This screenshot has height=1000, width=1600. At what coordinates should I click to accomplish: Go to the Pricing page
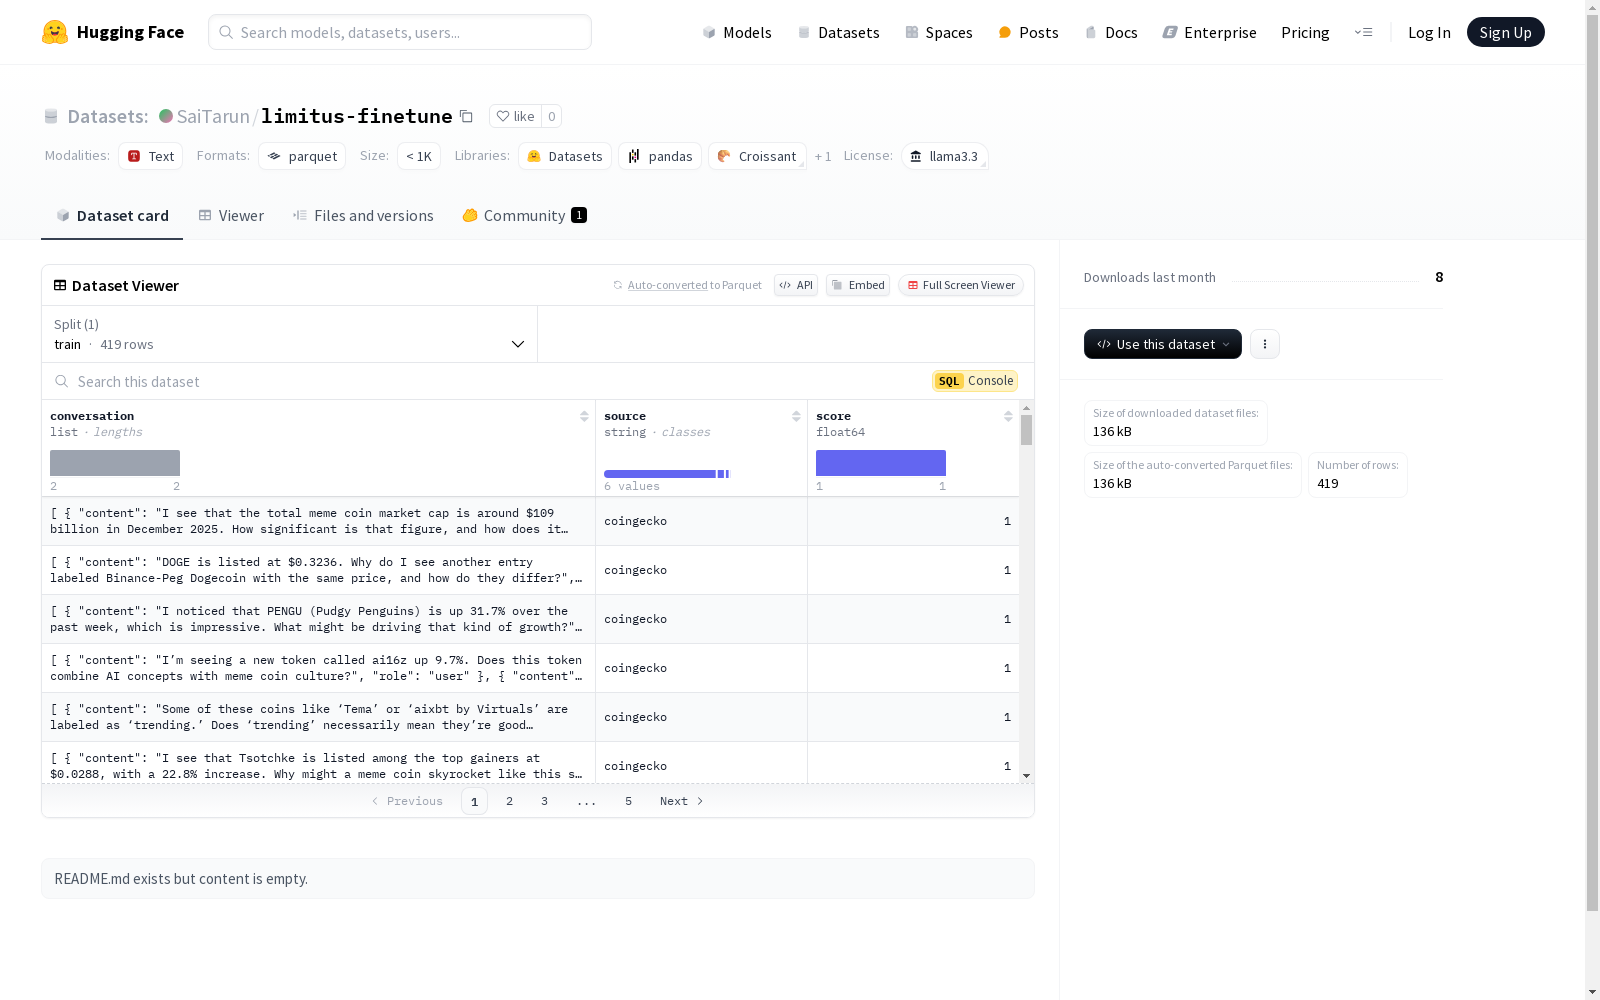click(x=1305, y=32)
